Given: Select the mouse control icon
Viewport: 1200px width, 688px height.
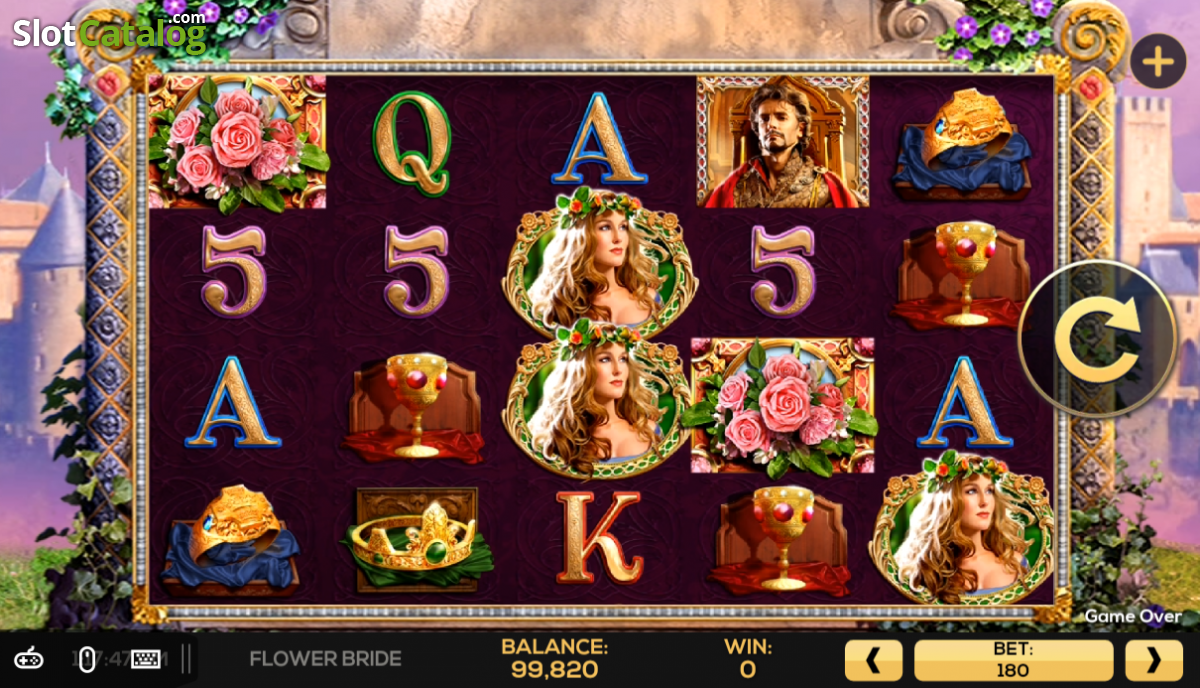Looking at the screenshot, I should (87, 659).
